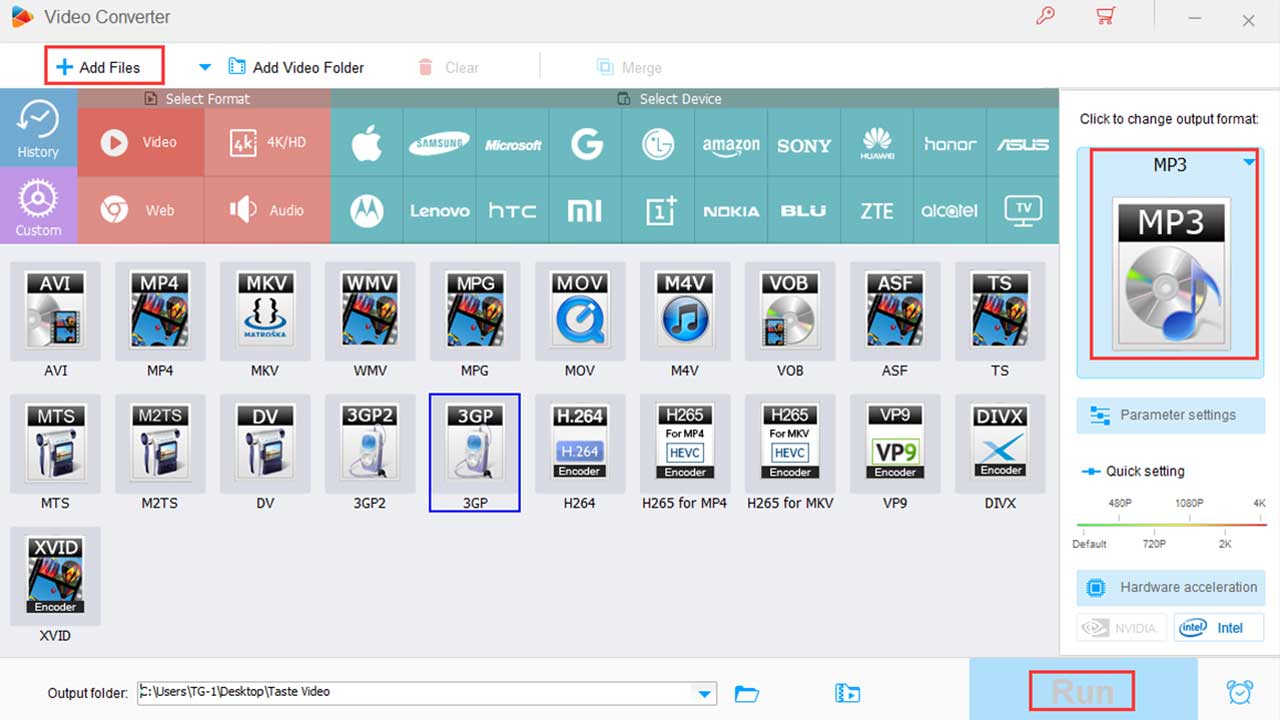Choose H265 for MP4 encoder
Screen dimensions: 1280x720
tap(685, 443)
